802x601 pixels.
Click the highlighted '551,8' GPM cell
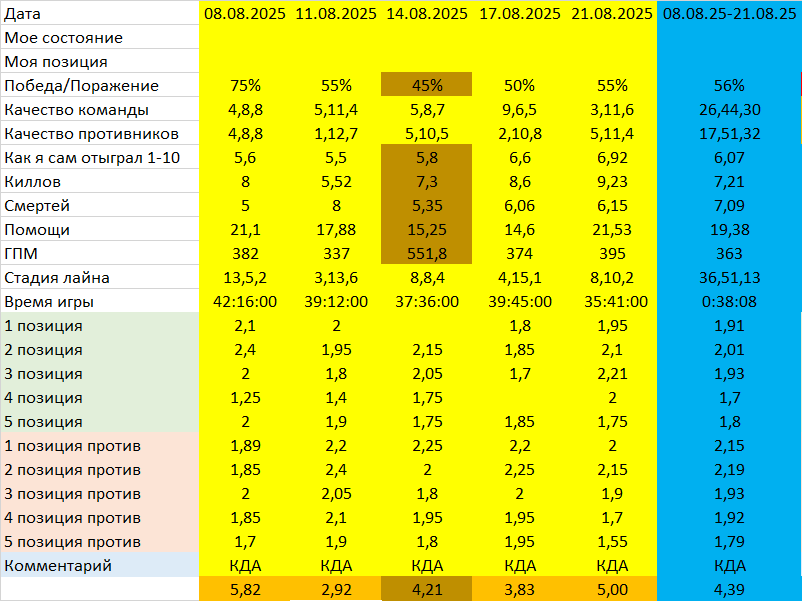427,253
